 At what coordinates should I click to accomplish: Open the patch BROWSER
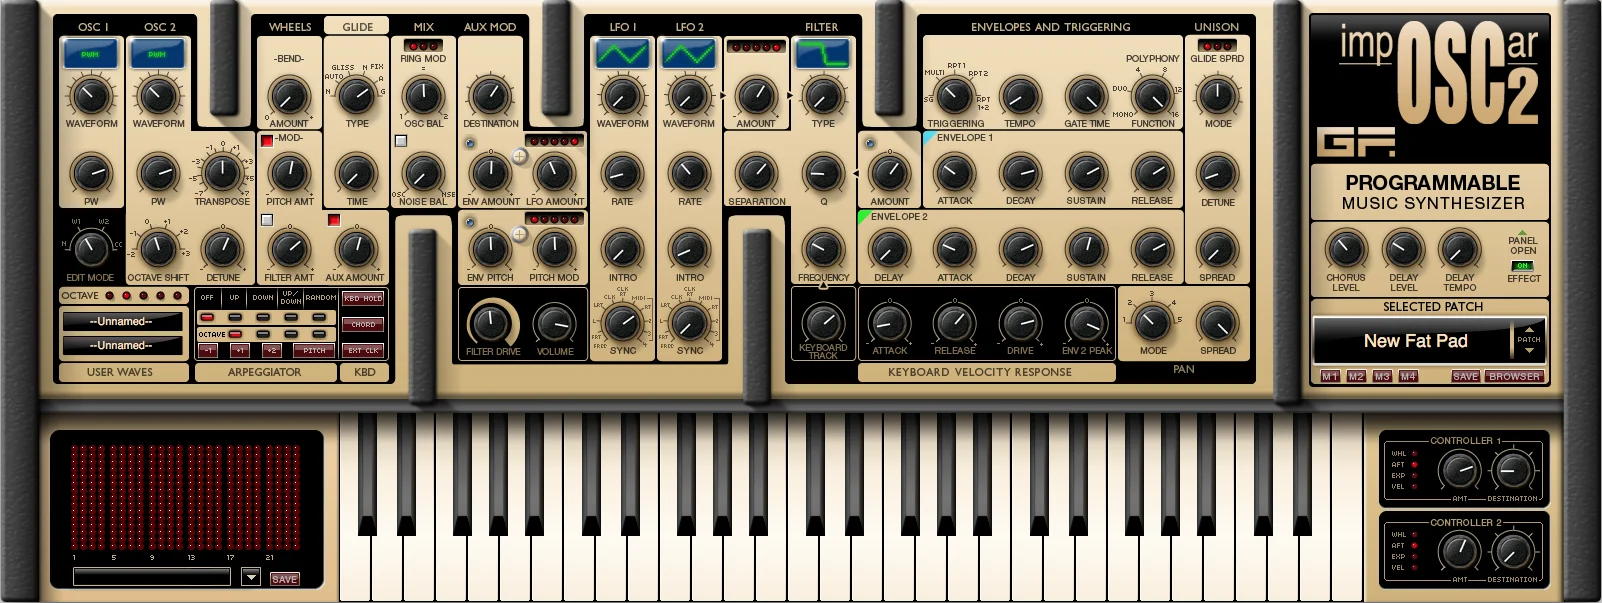pos(1514,377)
